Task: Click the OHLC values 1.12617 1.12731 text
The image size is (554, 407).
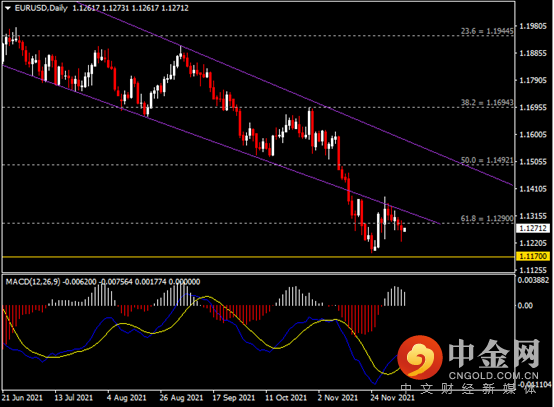Action: [101, 8]
